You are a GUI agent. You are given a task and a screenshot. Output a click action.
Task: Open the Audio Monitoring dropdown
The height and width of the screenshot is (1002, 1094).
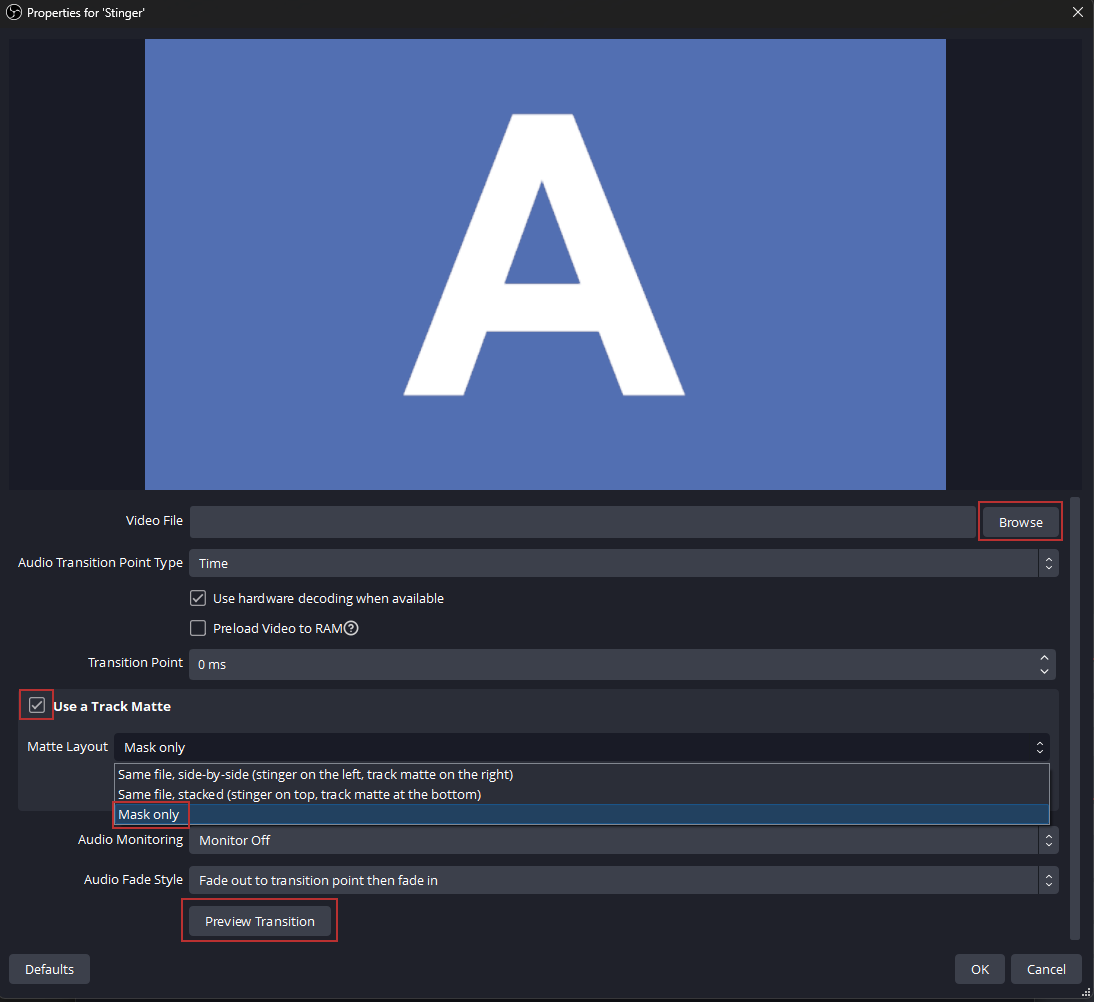tap(622, 840)
